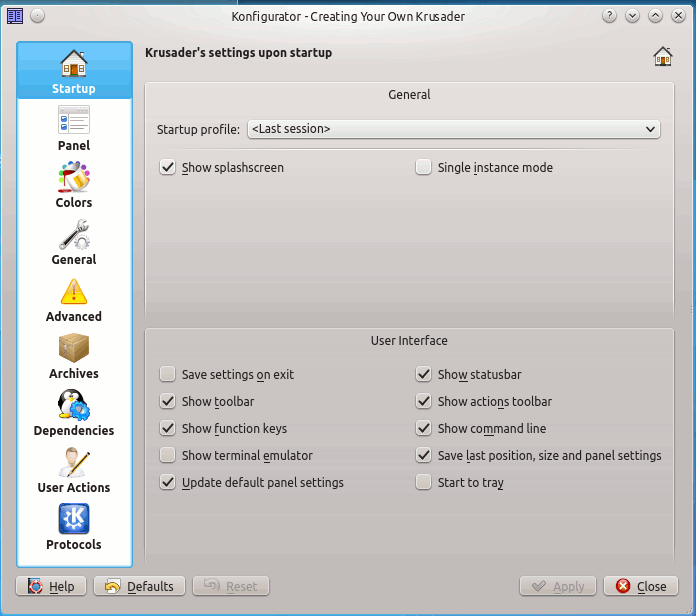Open Protocols KDE icon

pyautogui.click(x=74, y=519)
